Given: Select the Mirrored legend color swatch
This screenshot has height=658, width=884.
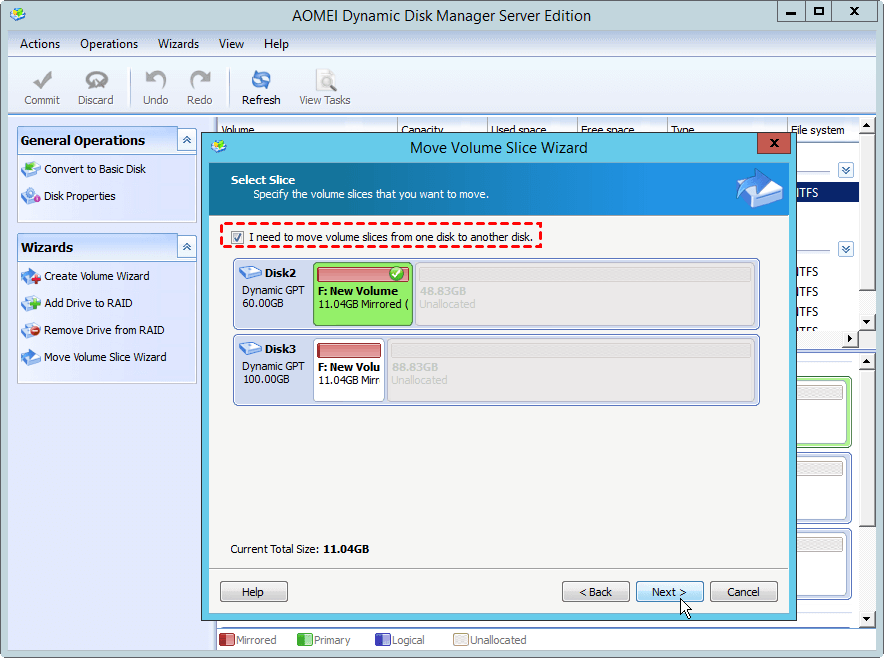Looking at the screenshot, I should pos(227,640).
